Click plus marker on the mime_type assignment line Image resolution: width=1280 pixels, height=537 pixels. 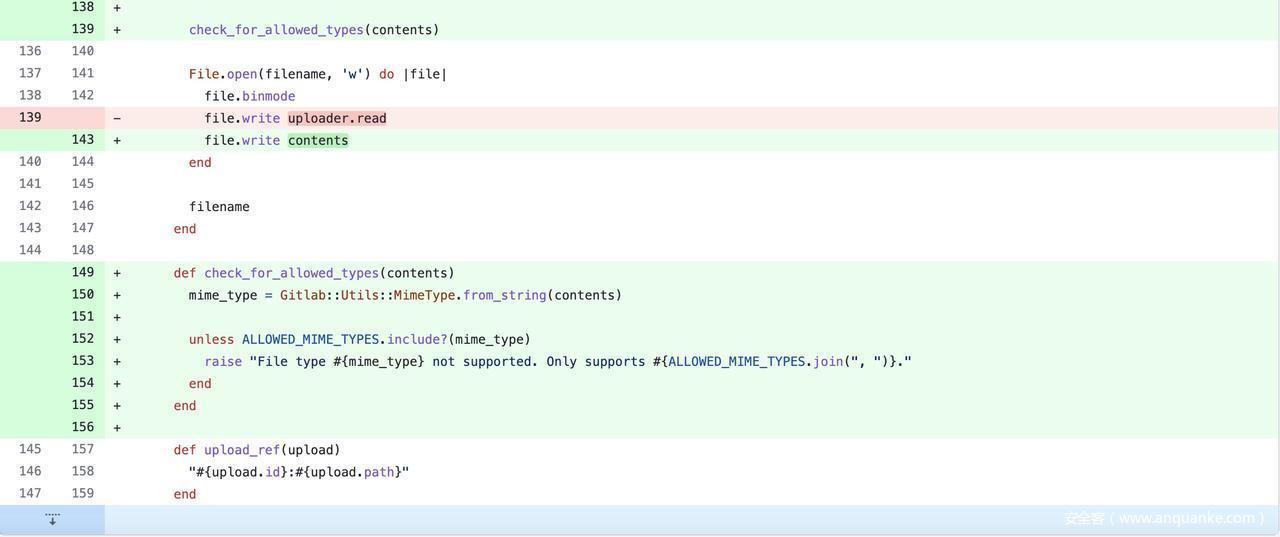click(x=117, y=295)
